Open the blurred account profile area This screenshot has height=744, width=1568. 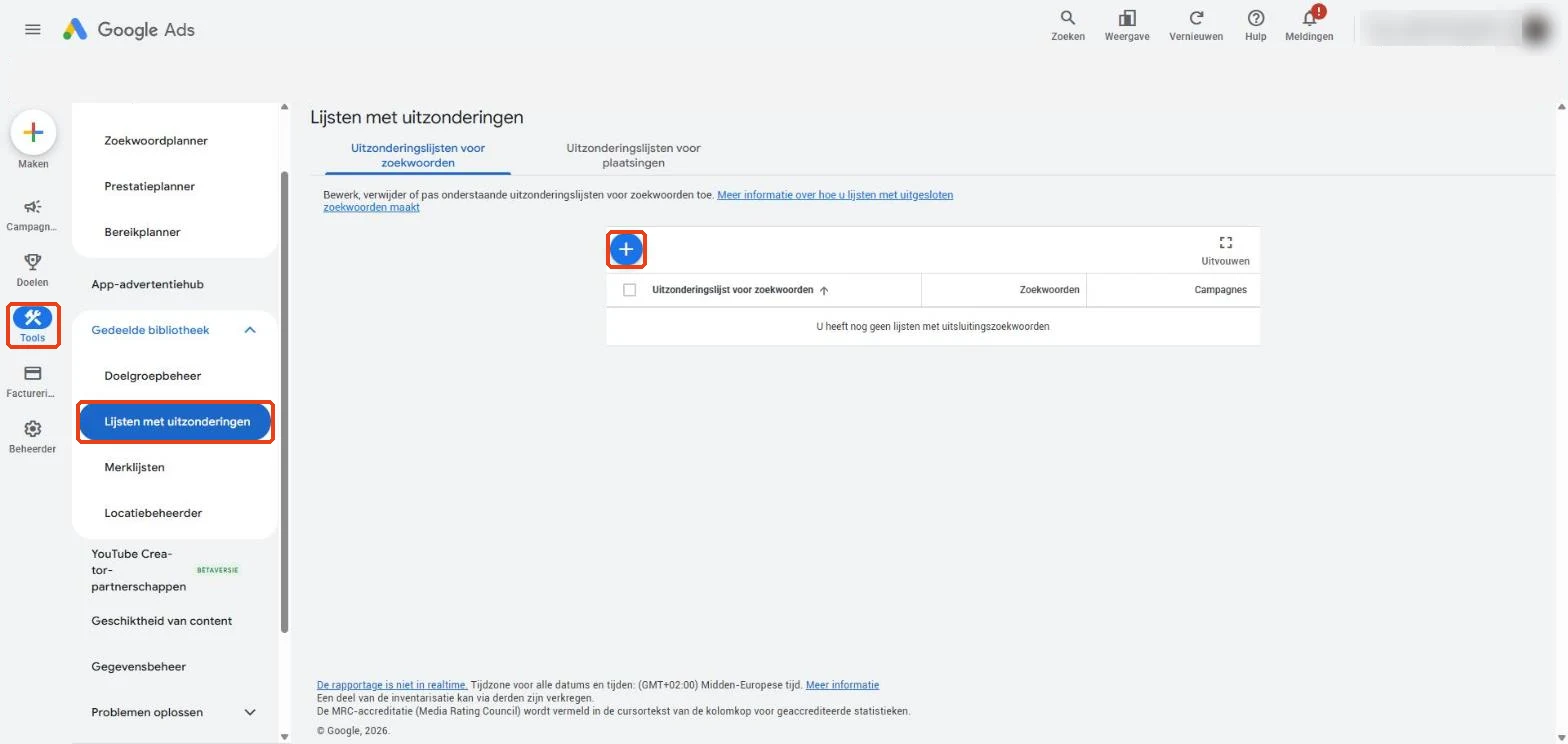pos(1456,29)
